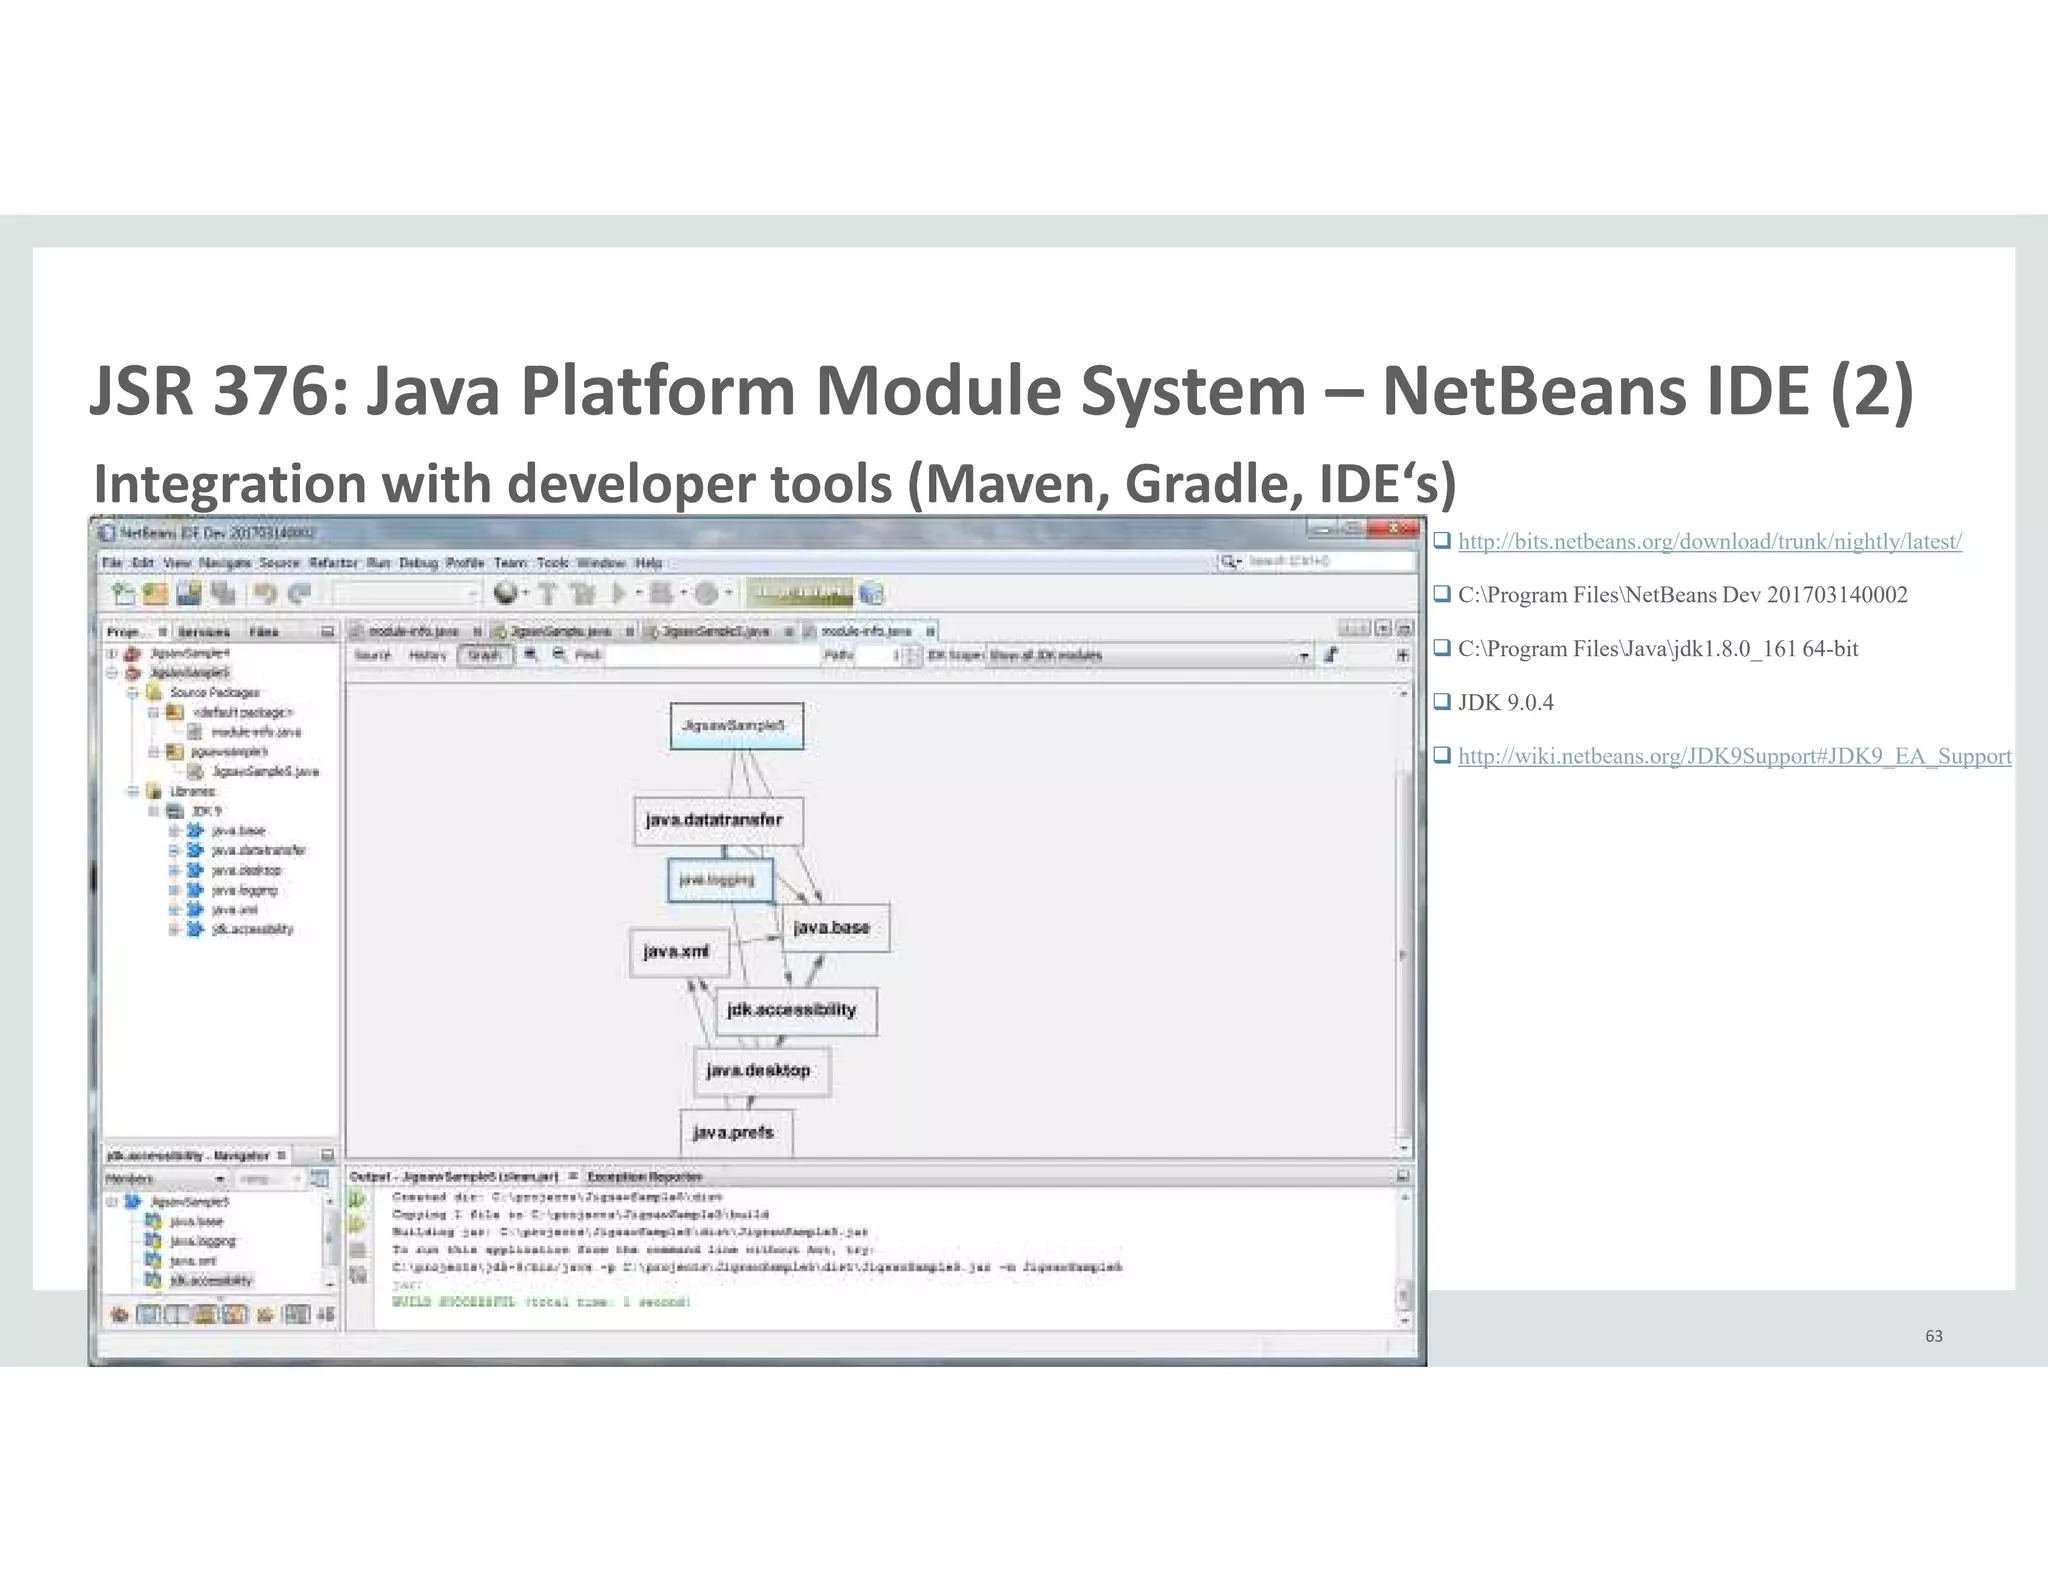
Task: Toggle fourth Navigator filter button
Action: [x=206, y=1314]
